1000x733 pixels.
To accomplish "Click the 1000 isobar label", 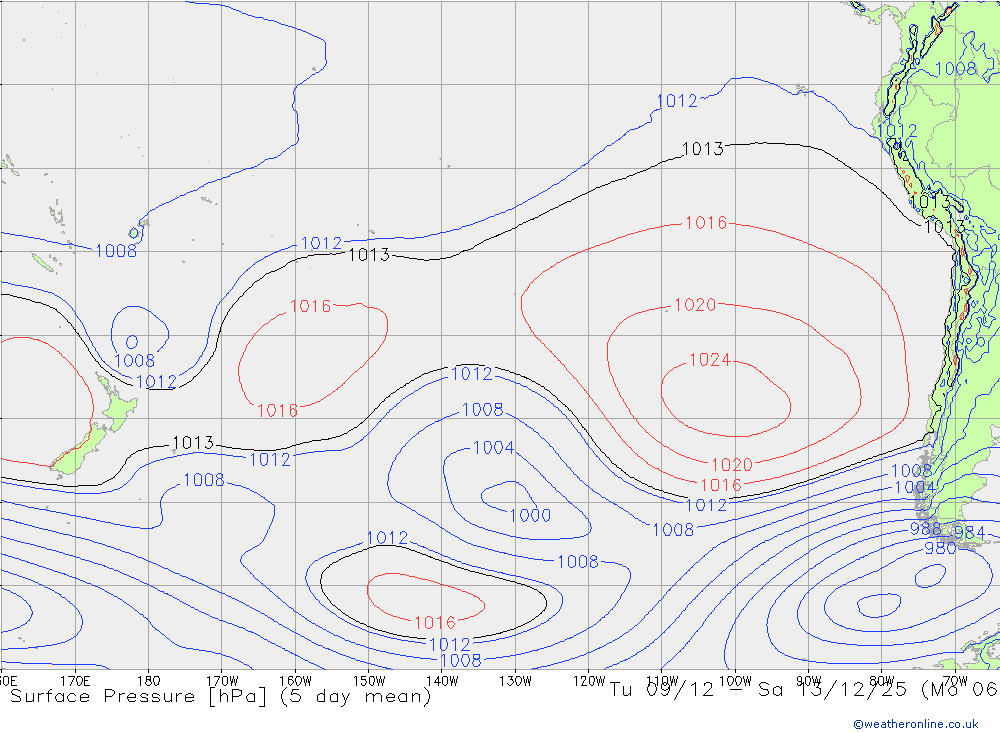I will click(530, 515).
